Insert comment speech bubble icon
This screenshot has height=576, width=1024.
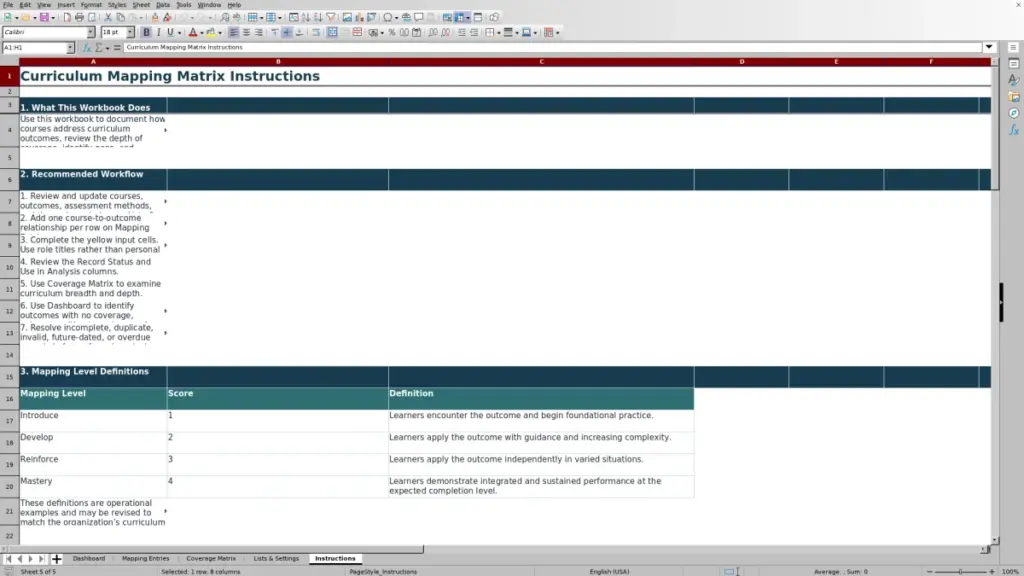point(419,18)
